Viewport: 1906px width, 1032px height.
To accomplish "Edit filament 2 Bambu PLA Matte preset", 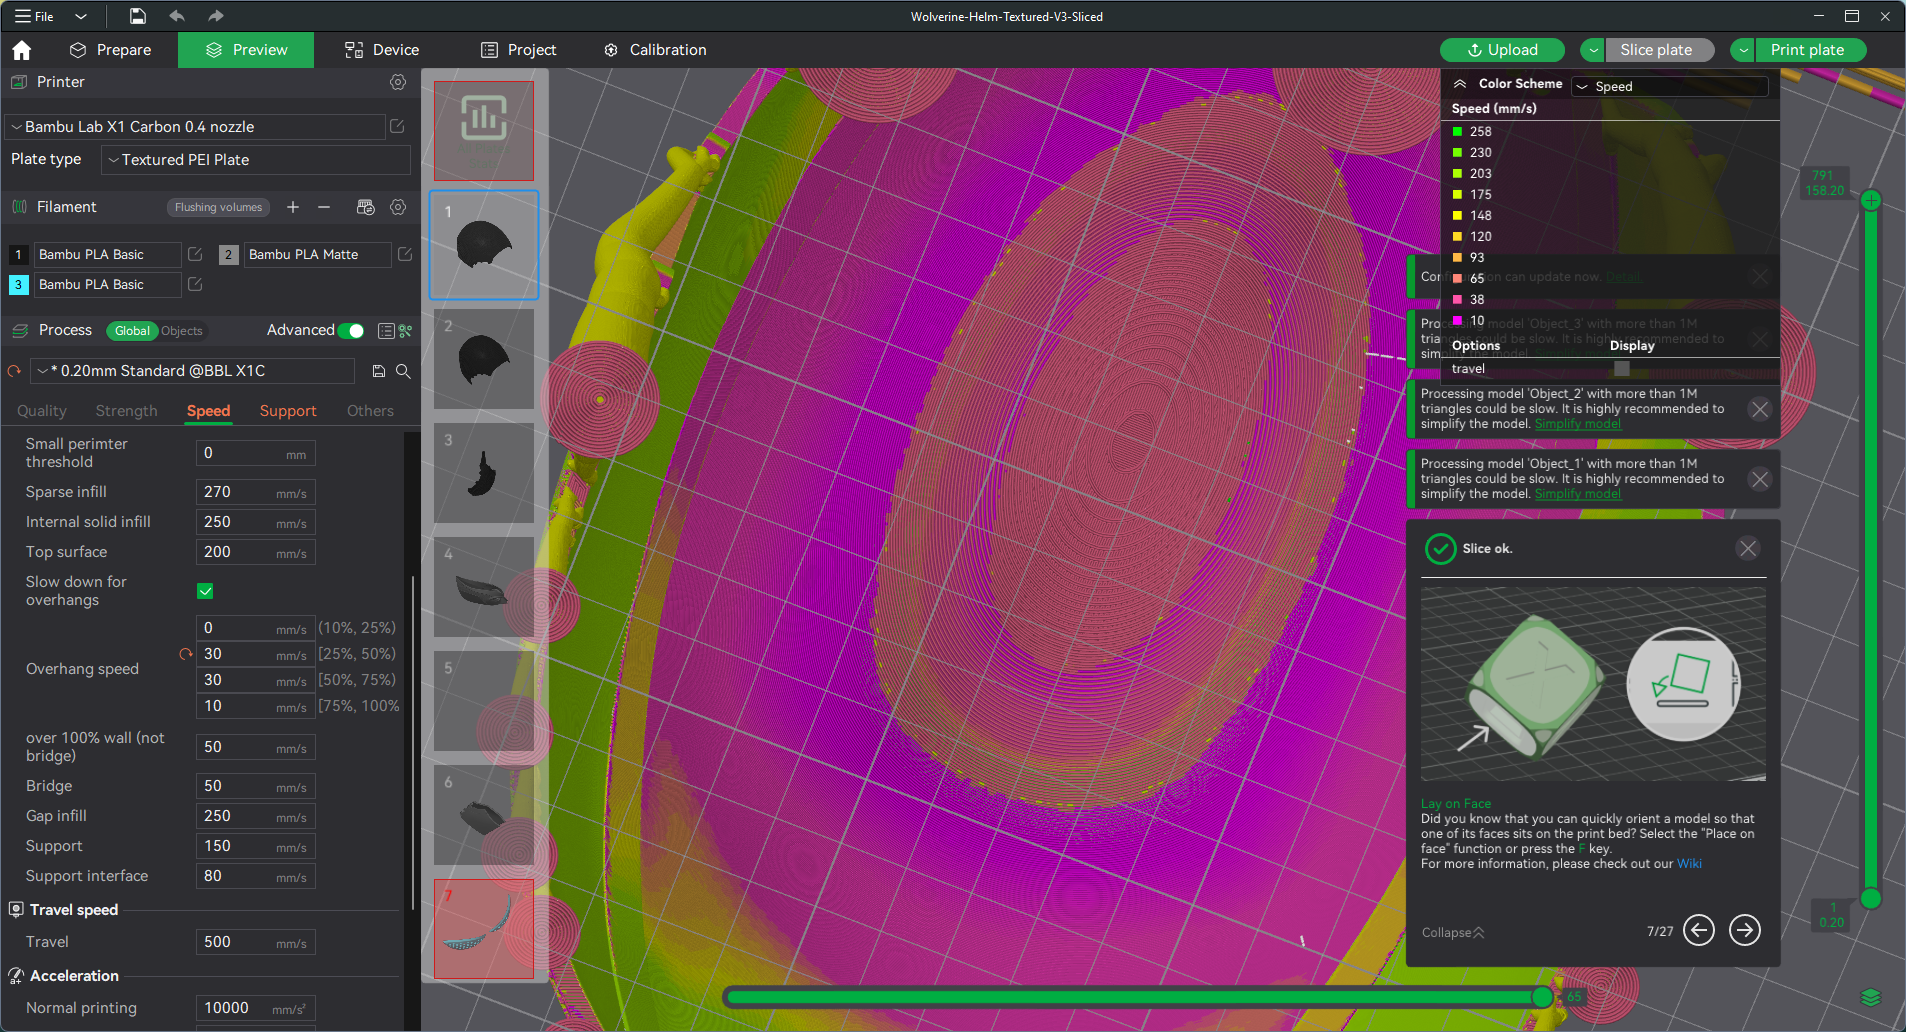I will (405, 254).
